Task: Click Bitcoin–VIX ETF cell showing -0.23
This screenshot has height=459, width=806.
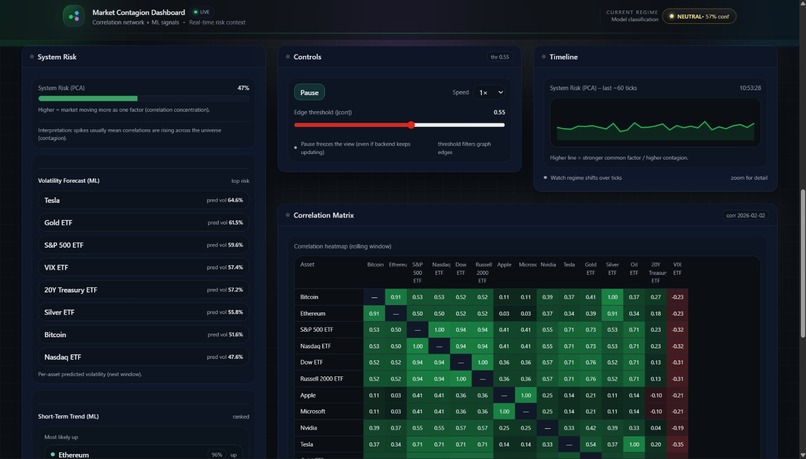Action: (677, 297)
